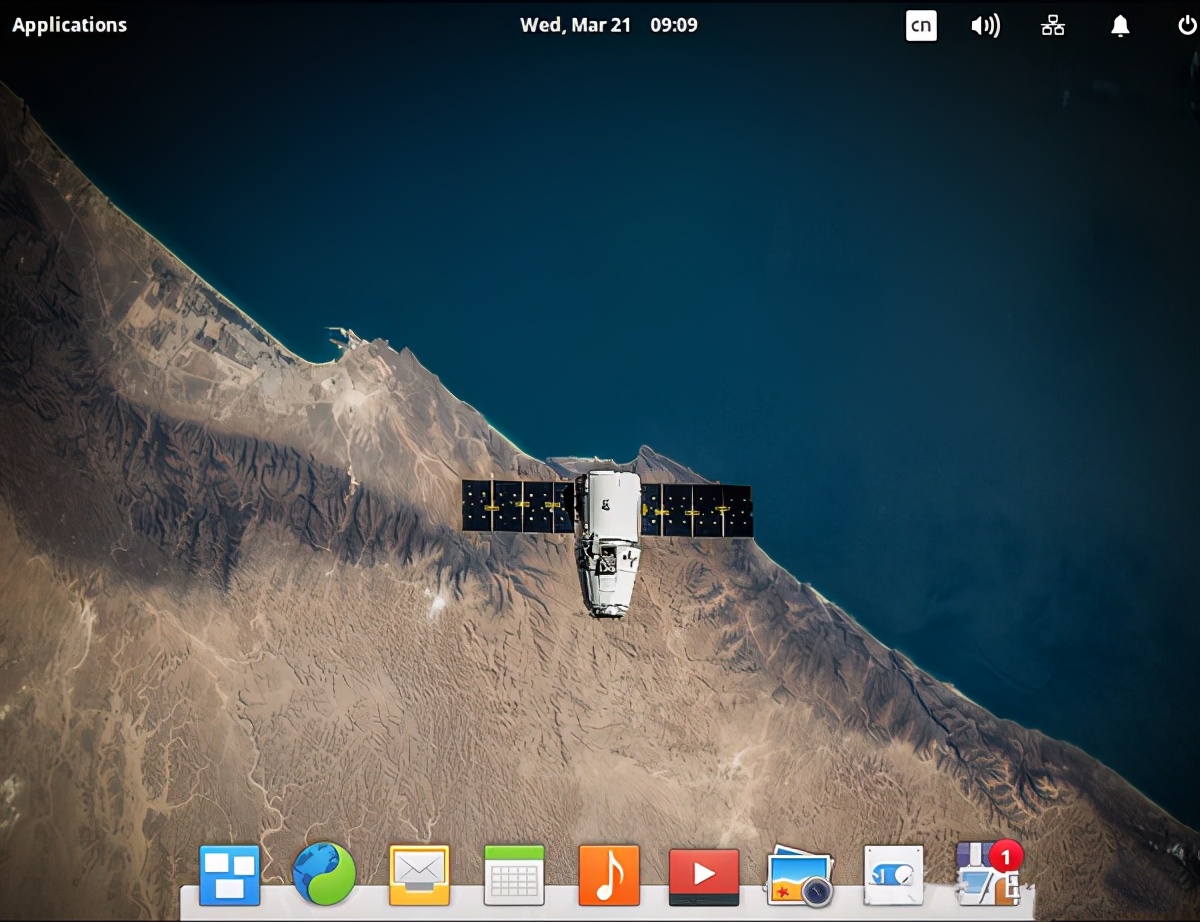Open the notifications bell indicator
The image size is (1200, 922).
[x=1119, y=25]
